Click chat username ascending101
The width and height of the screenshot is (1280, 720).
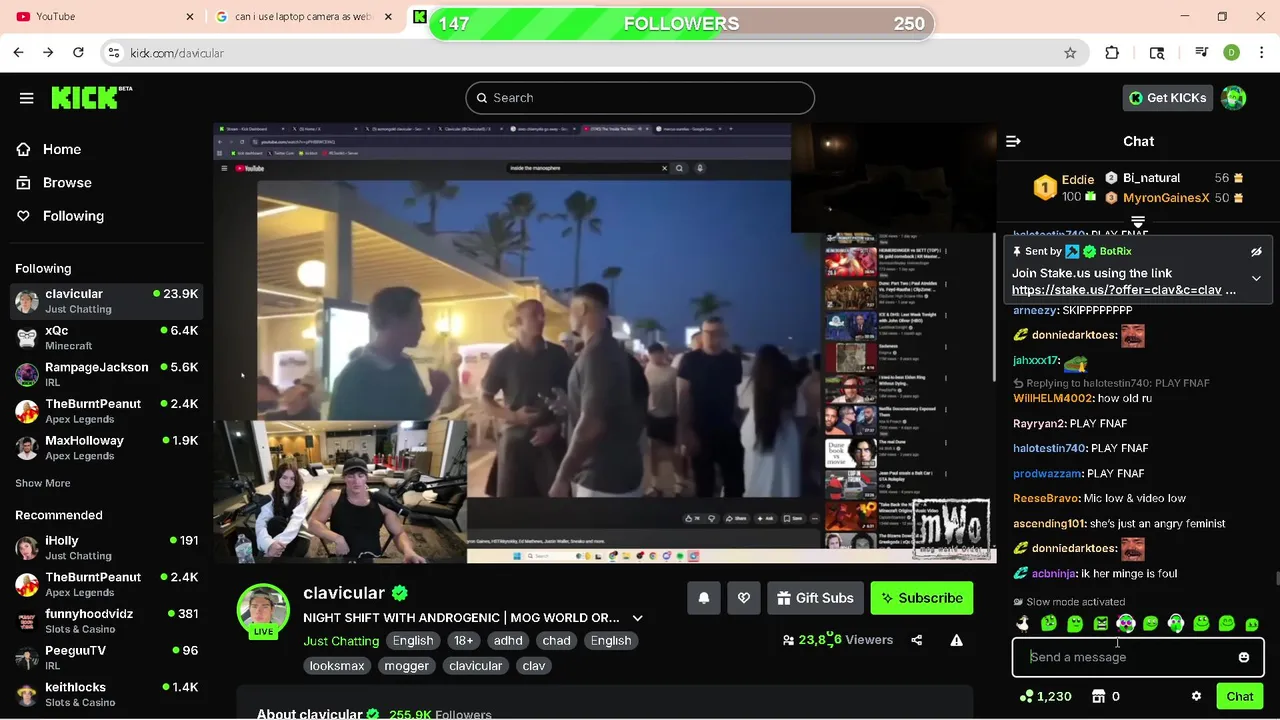(1049, 524)
